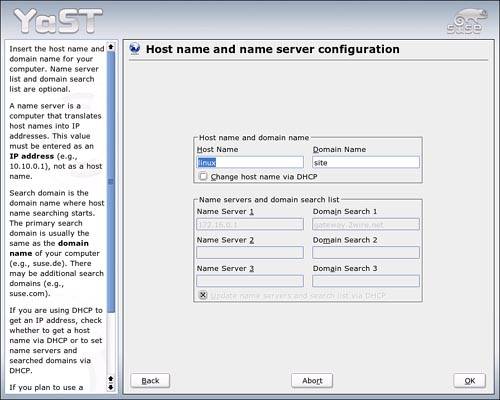Enable Change host name via DHCP
Viewport: 500px width, 400px height.
click(x=203, y=176)
